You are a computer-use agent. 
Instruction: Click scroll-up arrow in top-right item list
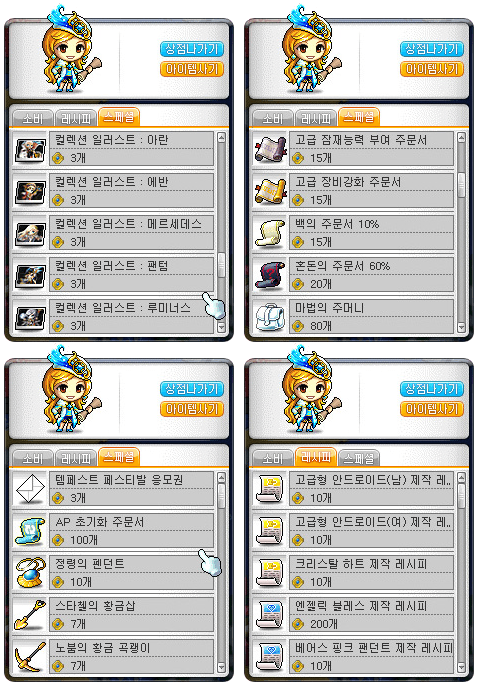coord(461,138)
